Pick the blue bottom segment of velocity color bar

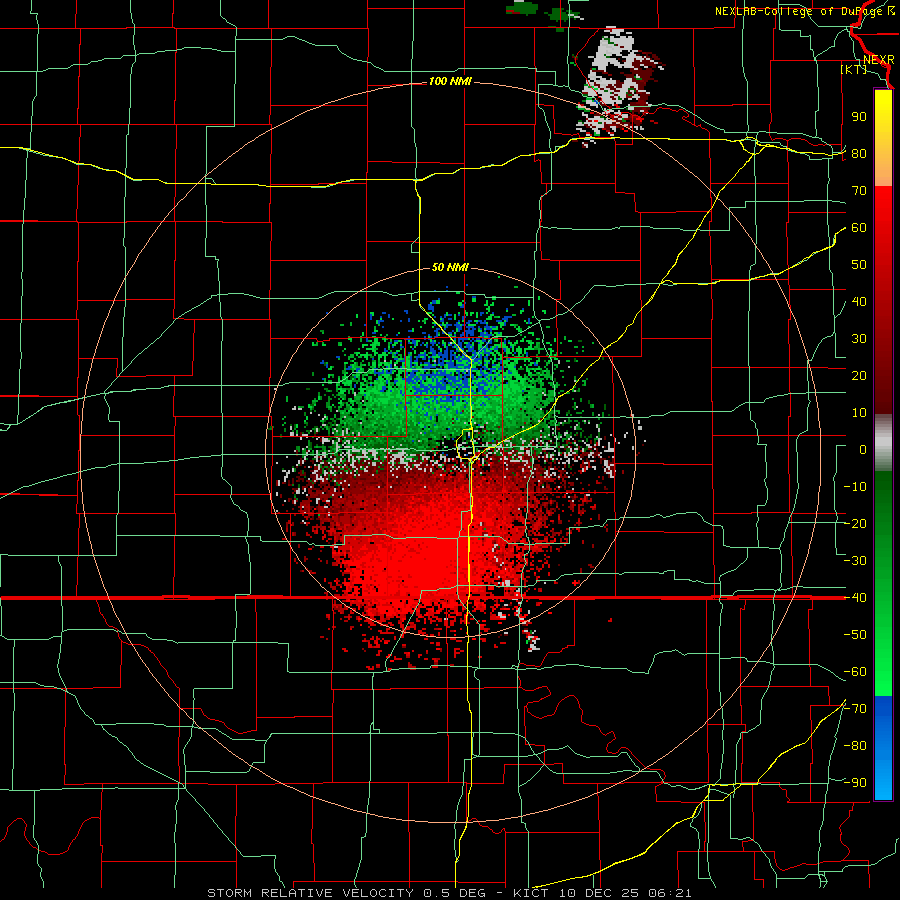[x=883, y=748]
